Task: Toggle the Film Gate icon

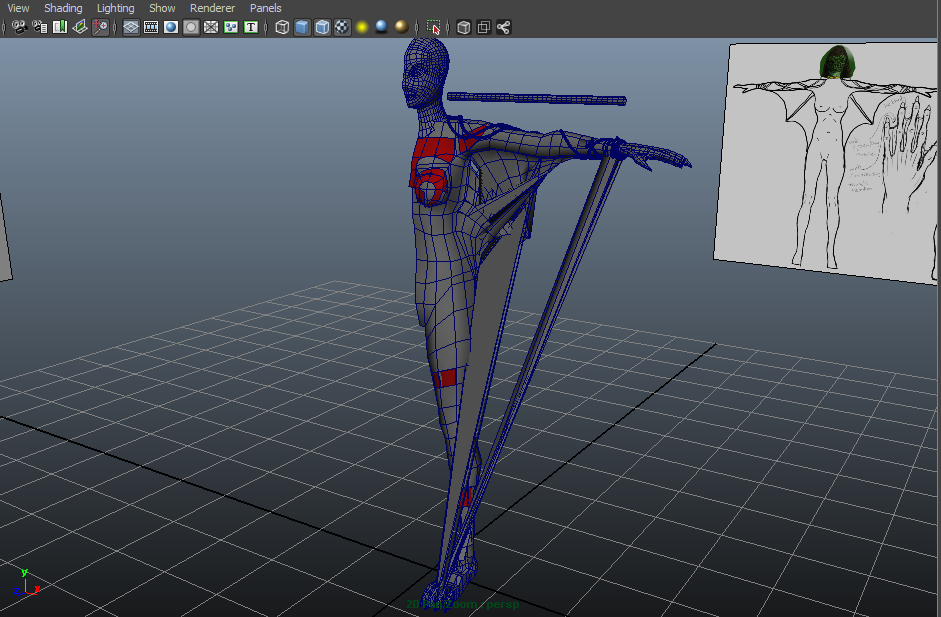Action: [151, 27]
